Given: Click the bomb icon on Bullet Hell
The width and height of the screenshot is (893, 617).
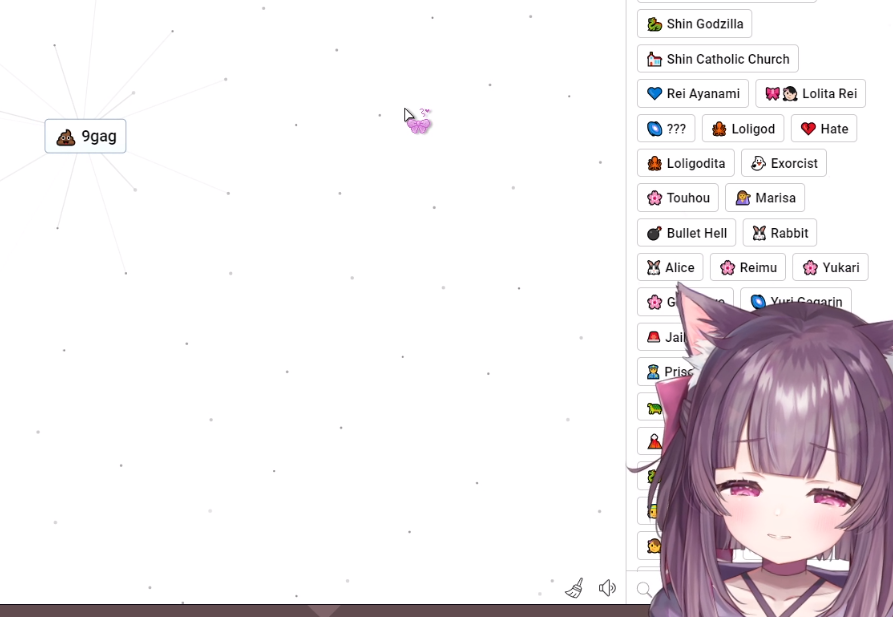Looking at the screenshot, I should pos(654,233).
